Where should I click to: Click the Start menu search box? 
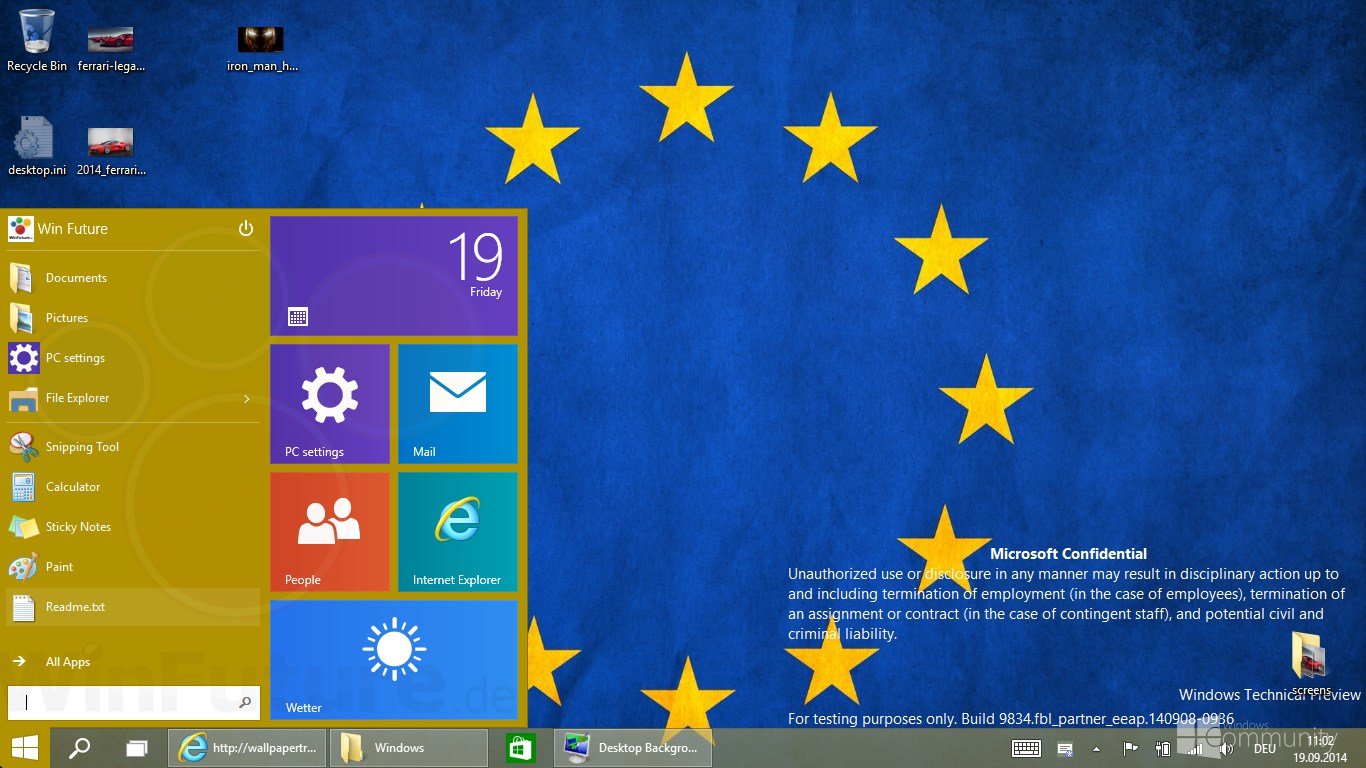pos(134,702)
